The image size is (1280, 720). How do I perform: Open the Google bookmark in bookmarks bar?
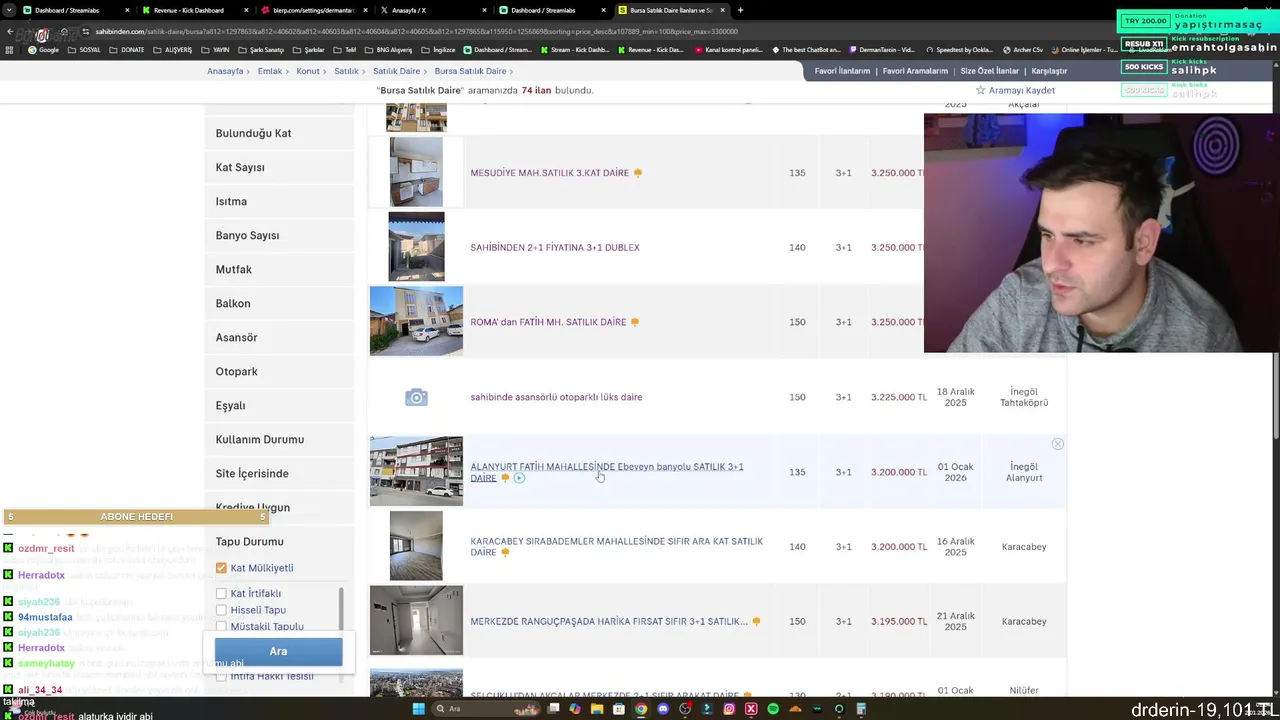tap(43, 50)
